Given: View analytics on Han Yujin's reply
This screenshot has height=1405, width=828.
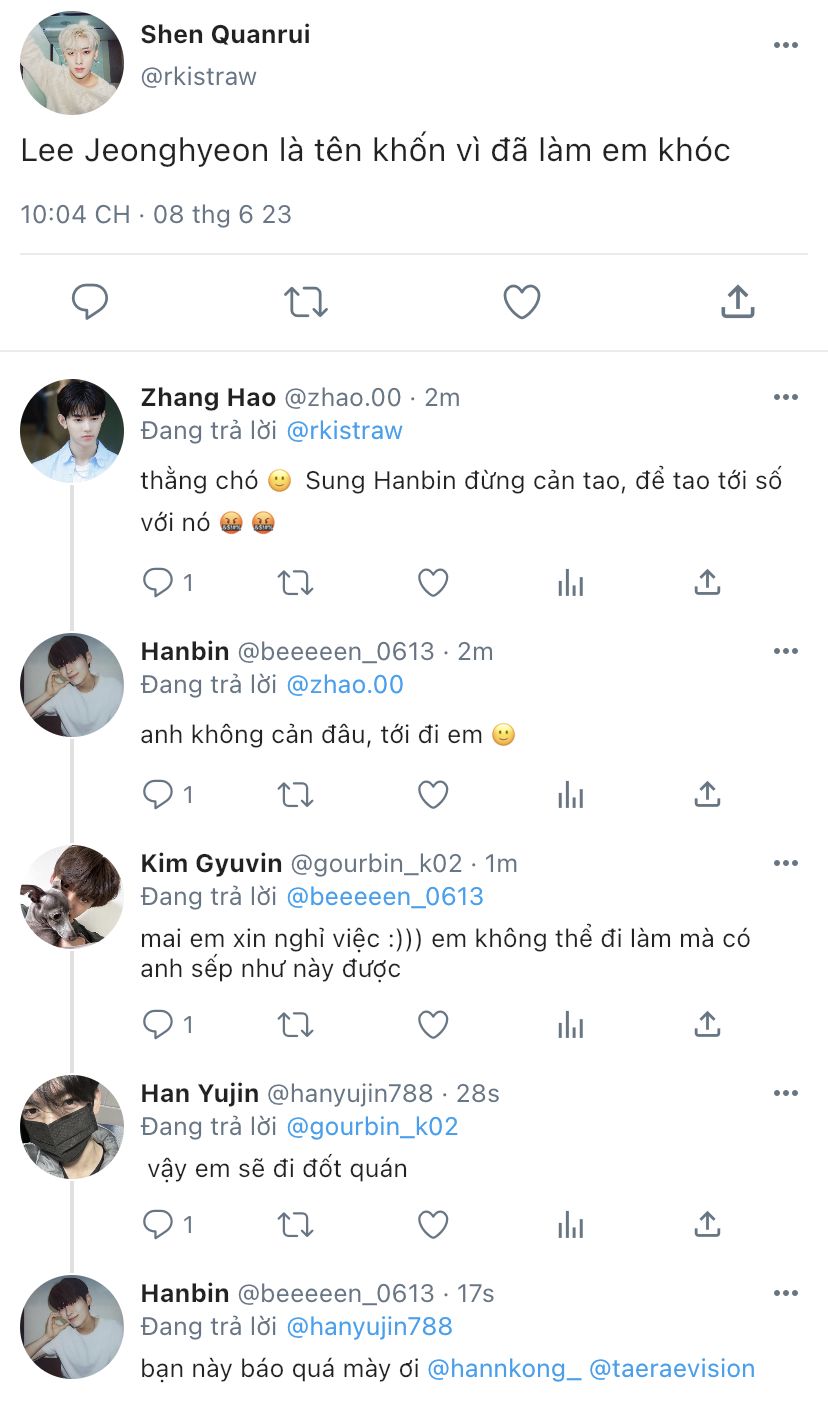Looking at the screenshot, I should tap(570, 1224).
